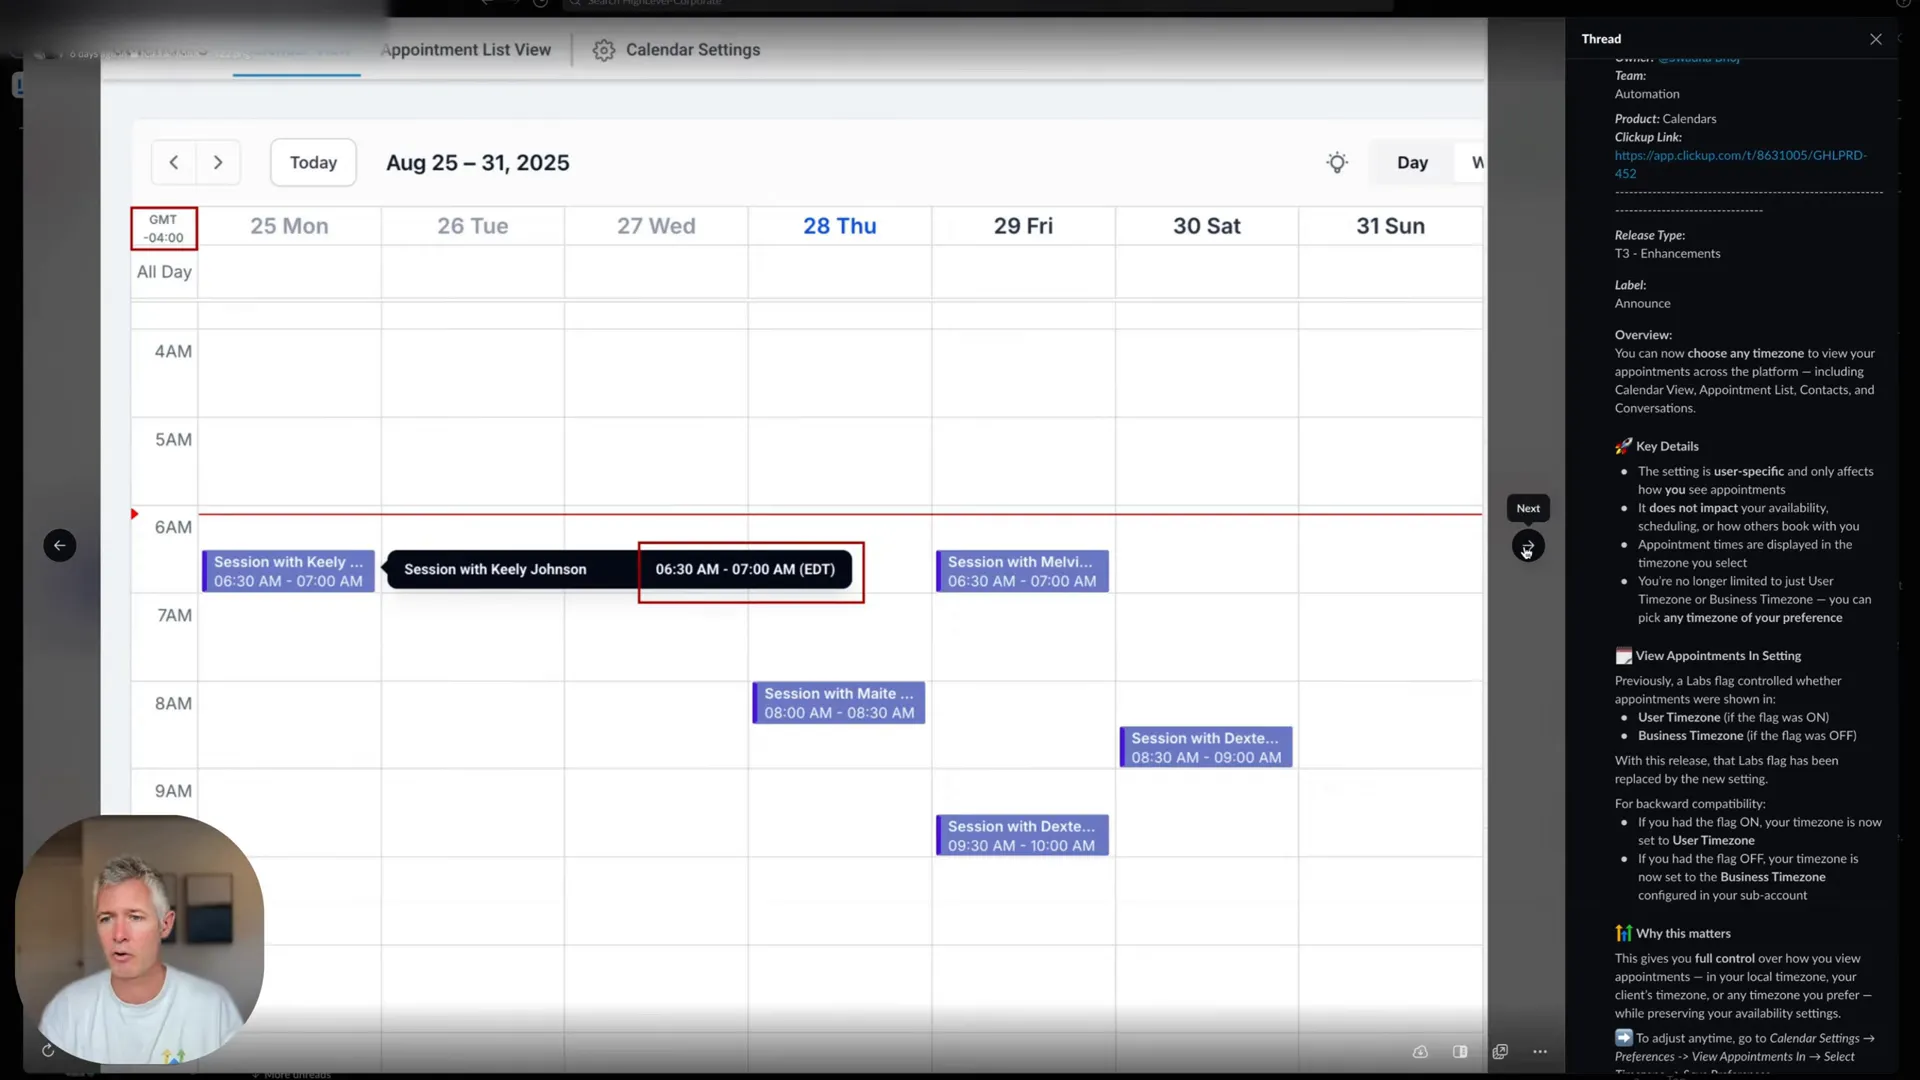The image size is (1920, 1080).
Task: Jump to Today in the calendar
Action: point(313,162)
